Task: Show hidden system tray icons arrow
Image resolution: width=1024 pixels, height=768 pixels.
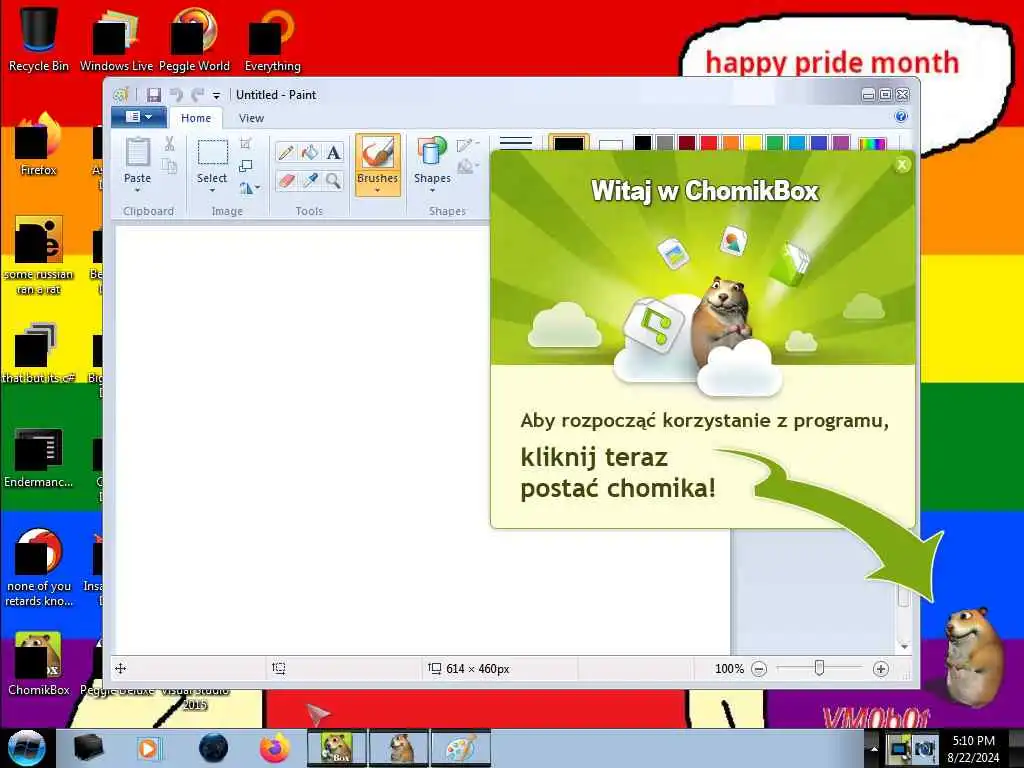Action: [874, 748]
